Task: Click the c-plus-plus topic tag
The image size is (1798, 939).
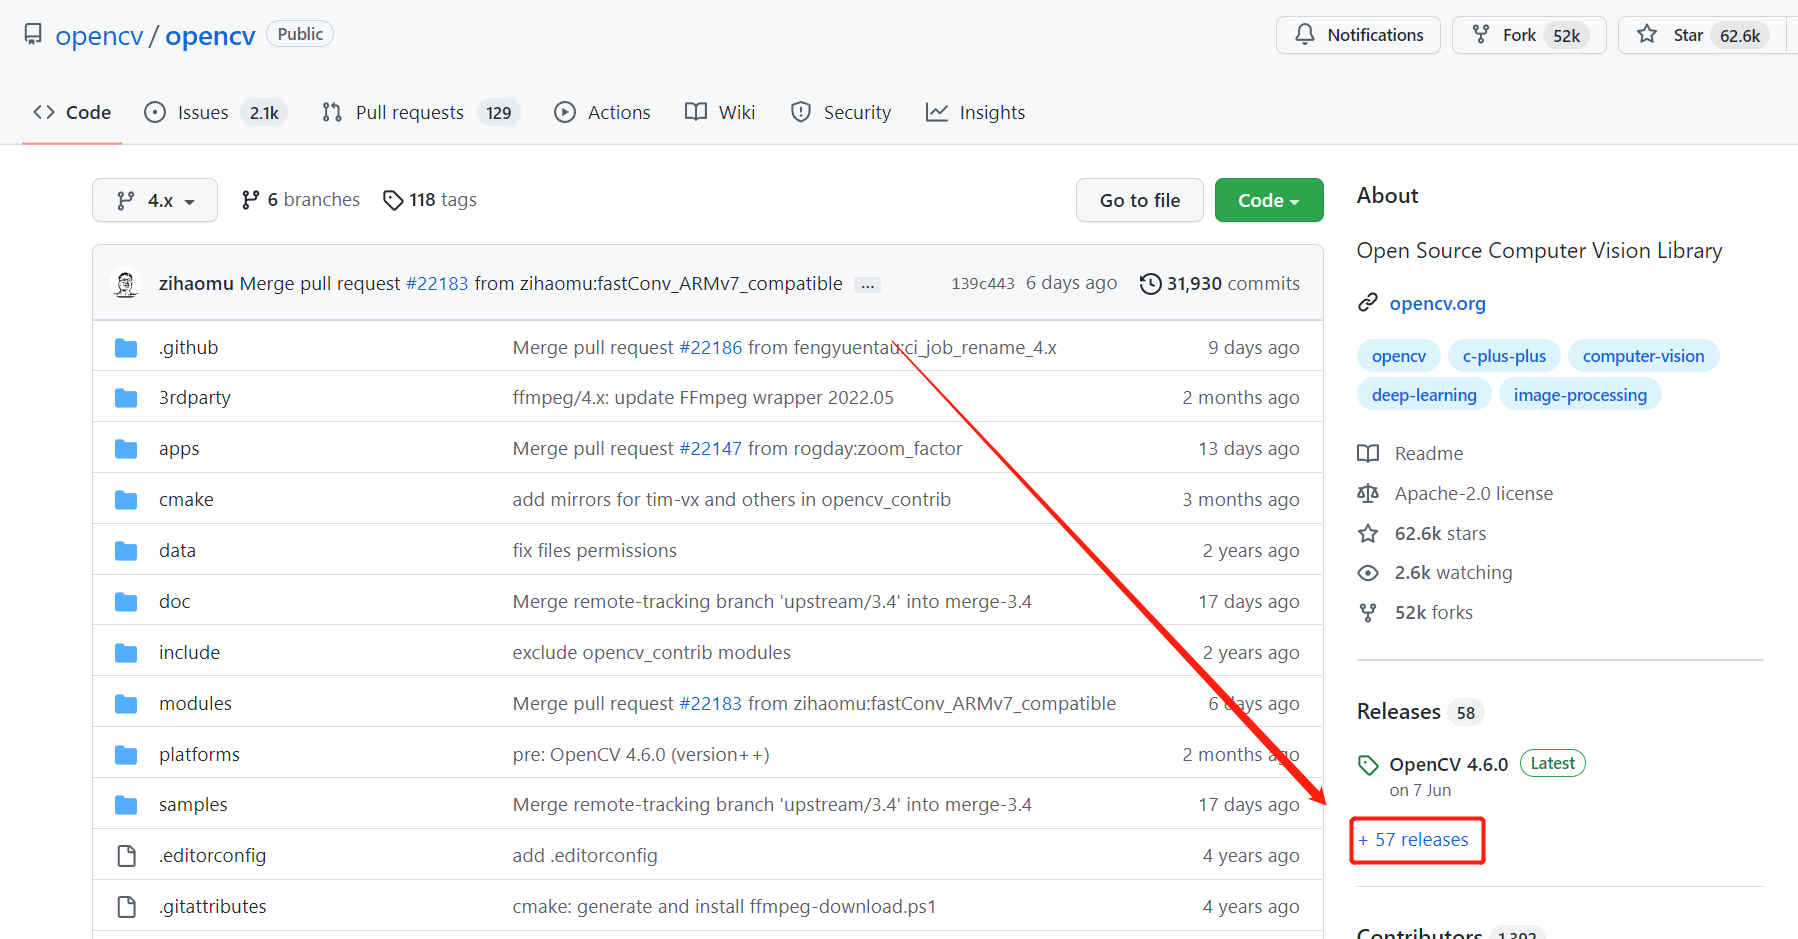Action: pyautogui.click(x=1504, y=356)
